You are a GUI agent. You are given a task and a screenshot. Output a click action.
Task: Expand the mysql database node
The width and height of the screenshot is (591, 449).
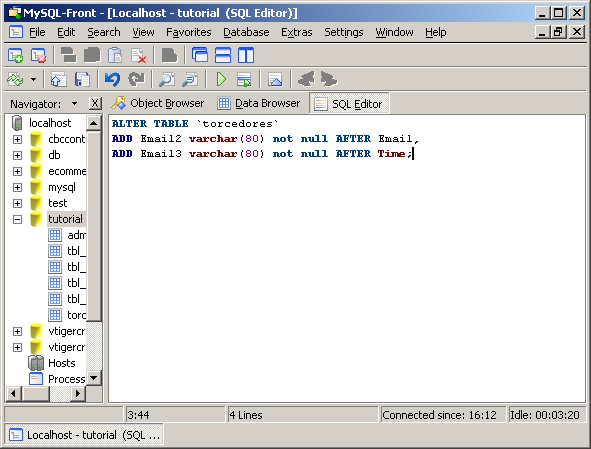point(17,187)
